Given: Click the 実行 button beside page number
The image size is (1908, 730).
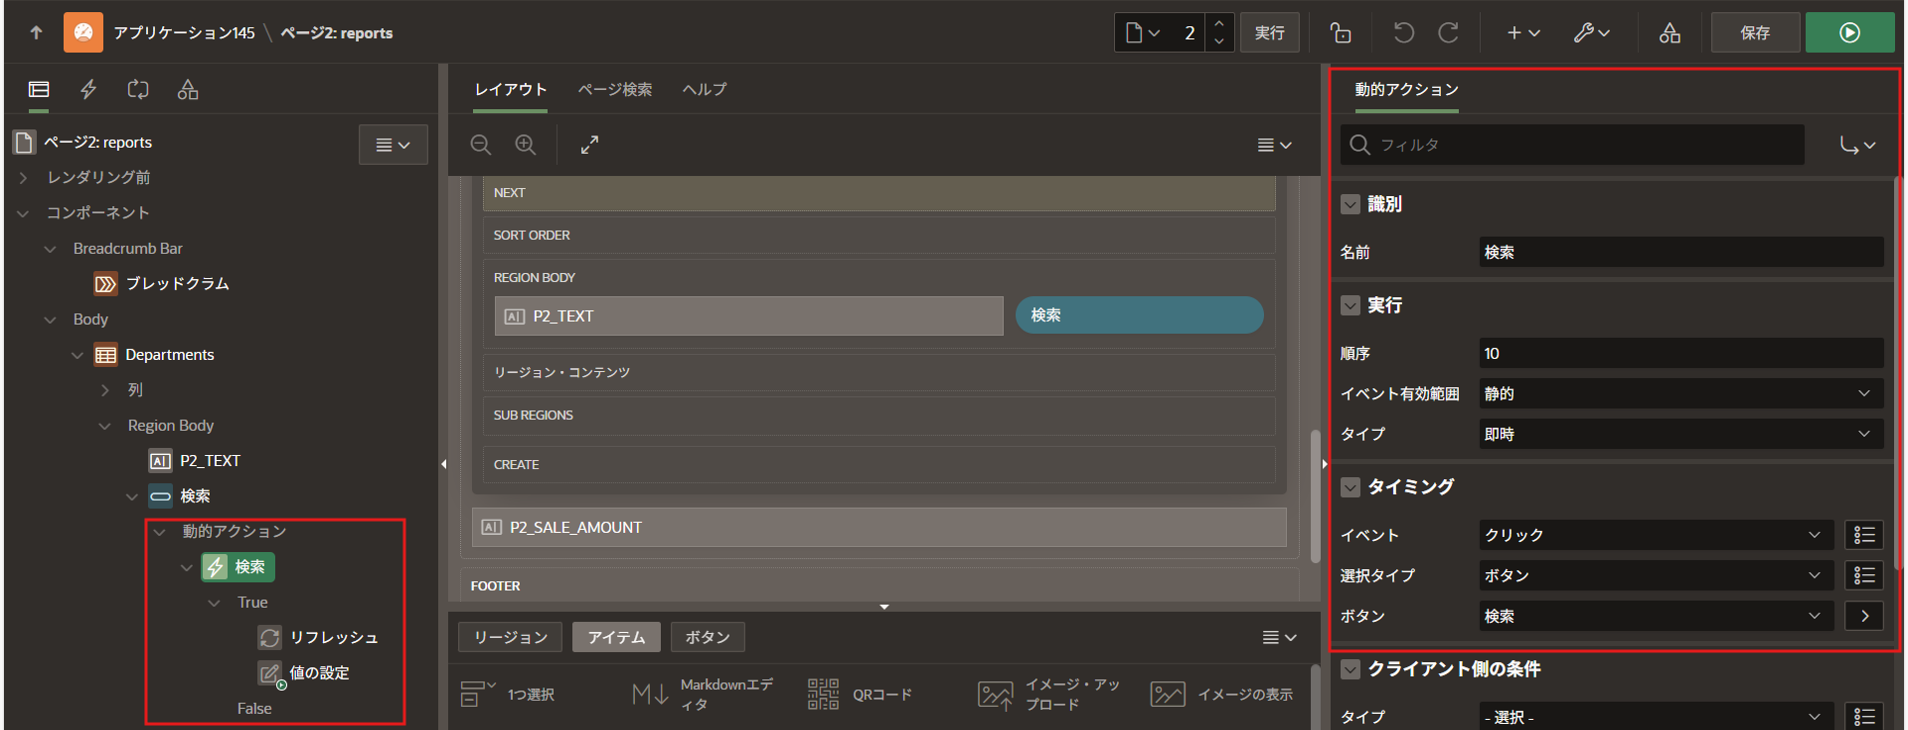Looking at the screenshot, I should coord(1269,33).
